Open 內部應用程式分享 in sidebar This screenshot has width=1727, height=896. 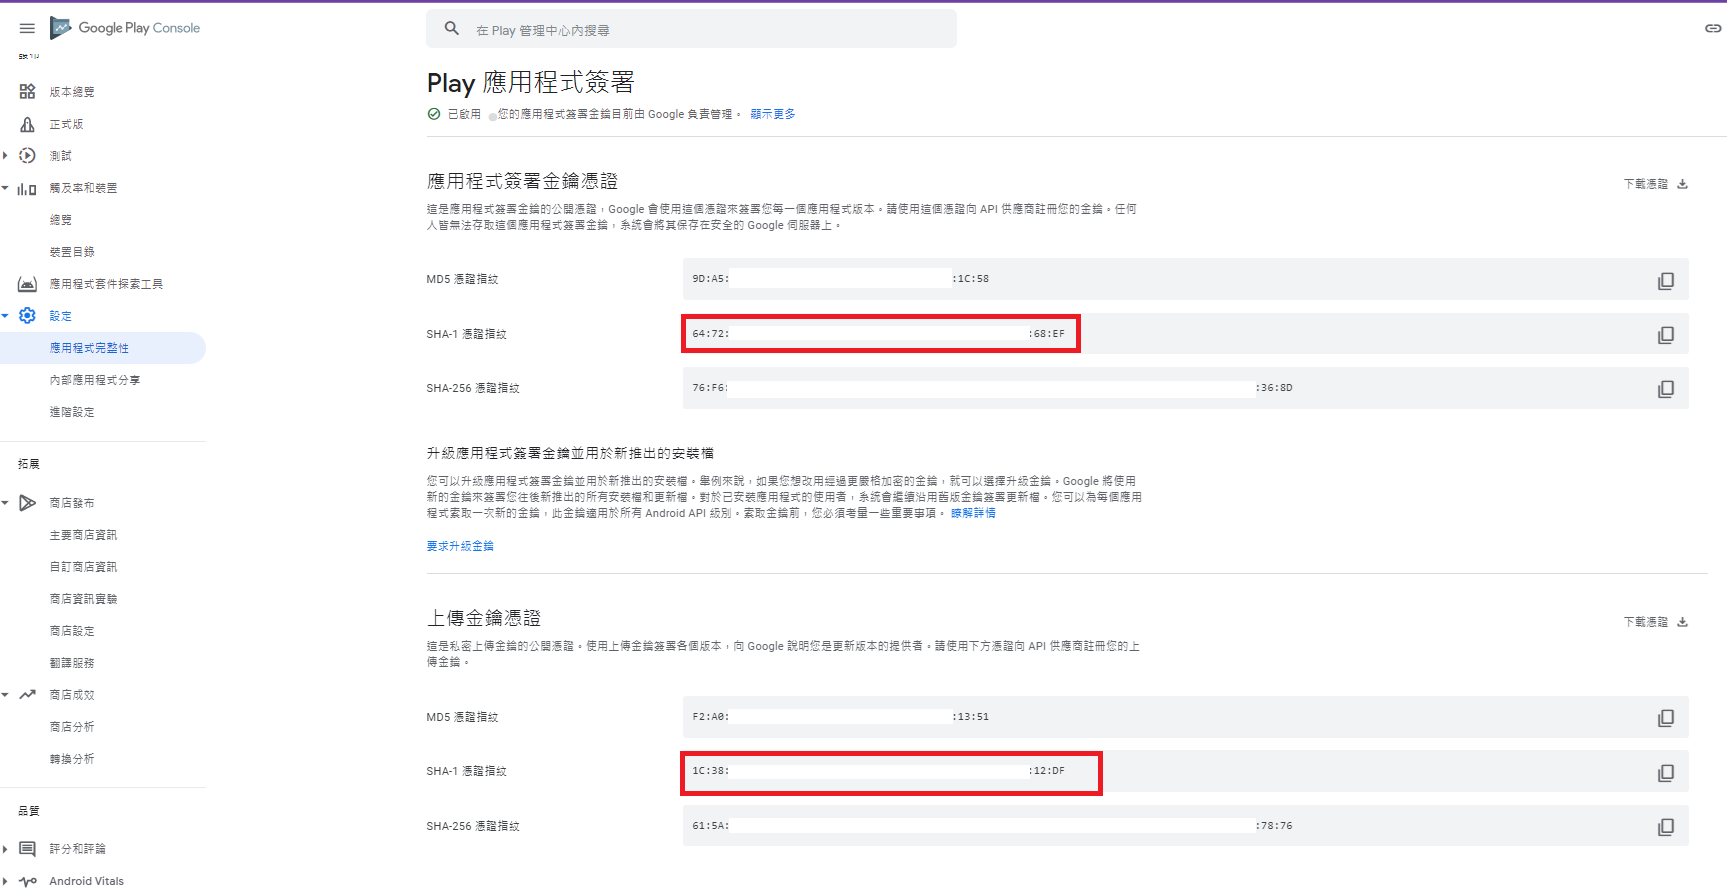[x=95, y=380]
